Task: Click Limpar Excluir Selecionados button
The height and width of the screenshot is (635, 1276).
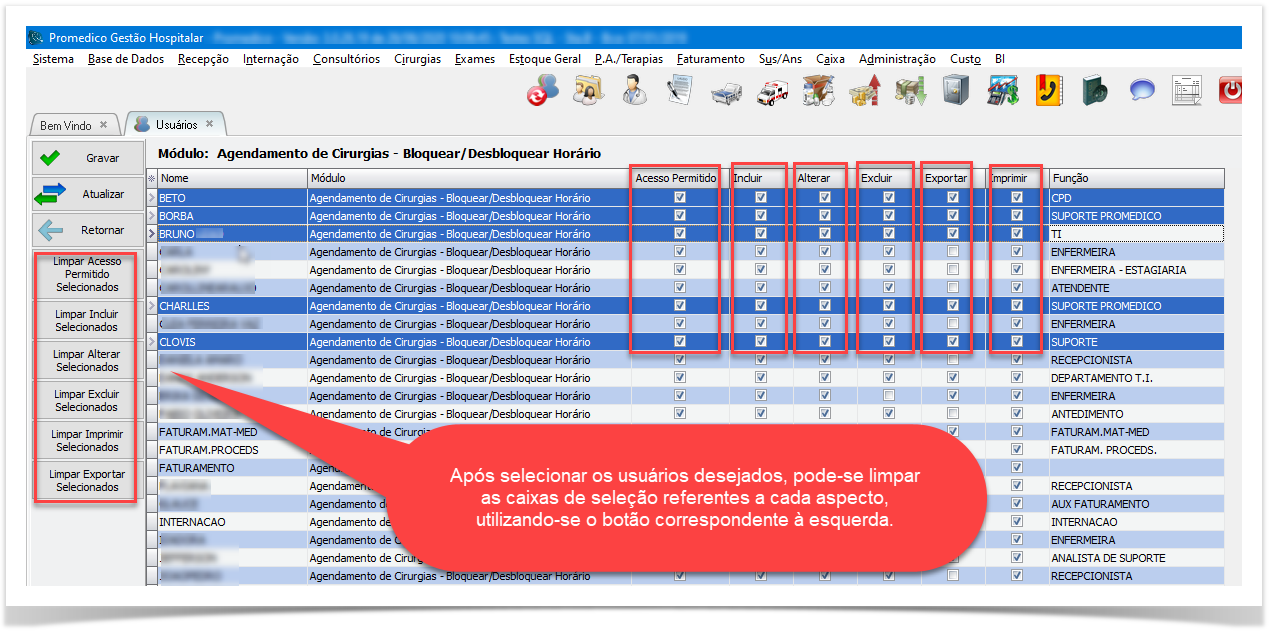Action: [x=86, y=401]
